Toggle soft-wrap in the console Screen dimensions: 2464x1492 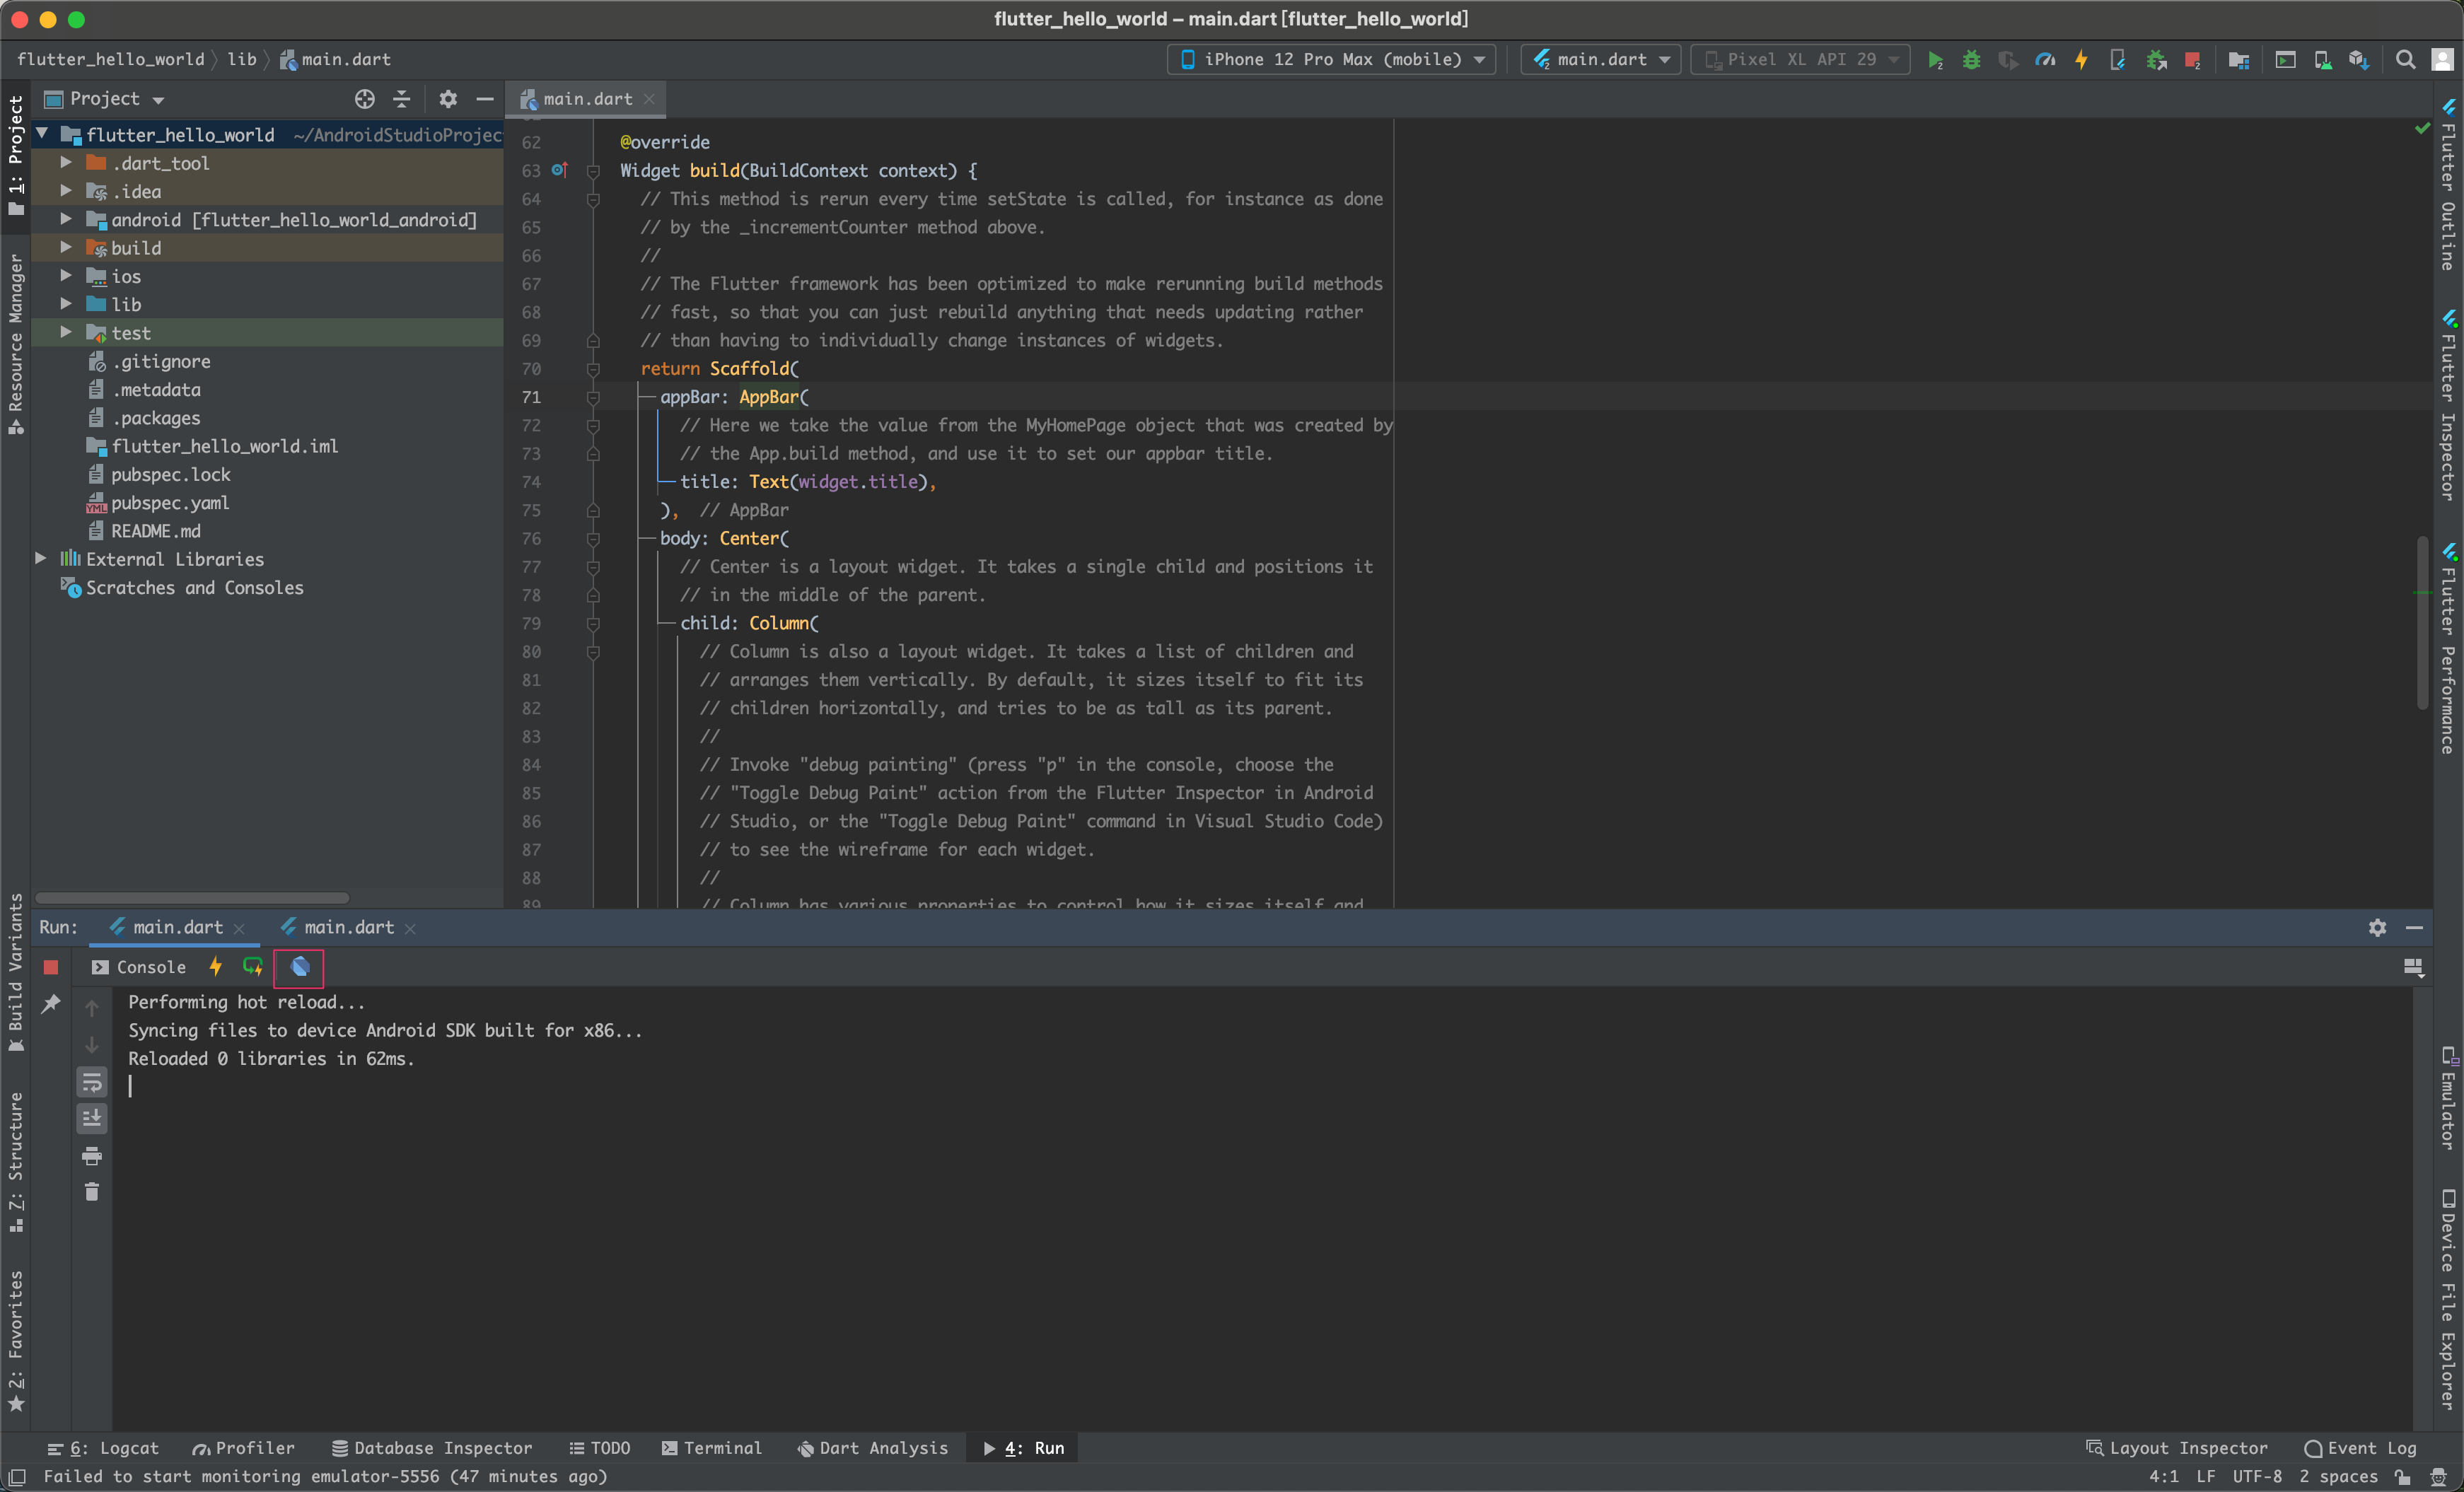(92, 1082)
